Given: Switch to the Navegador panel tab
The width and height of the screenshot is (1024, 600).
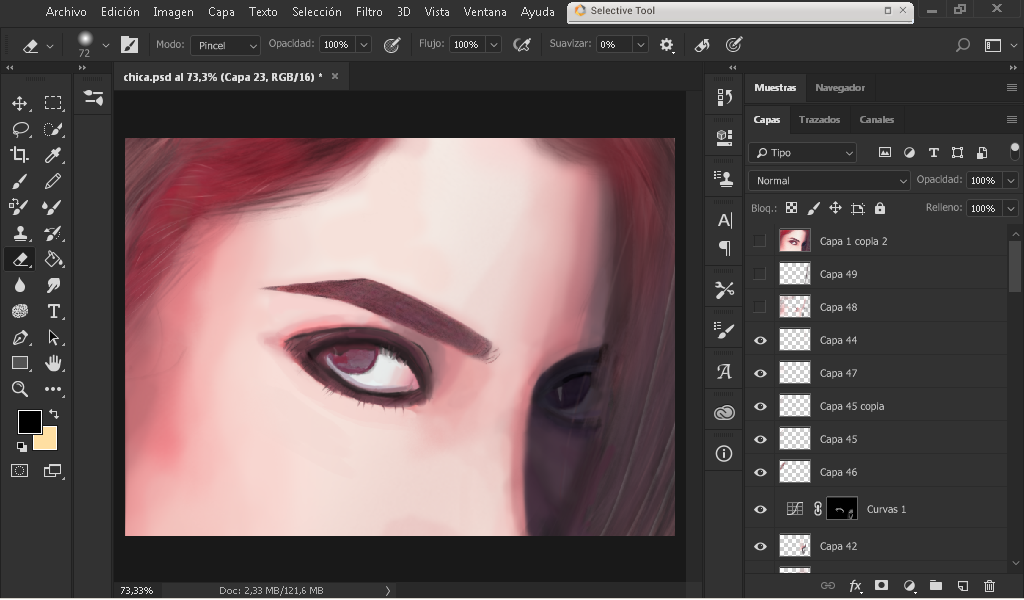Looking at the screenshot, I should [839, 88].
